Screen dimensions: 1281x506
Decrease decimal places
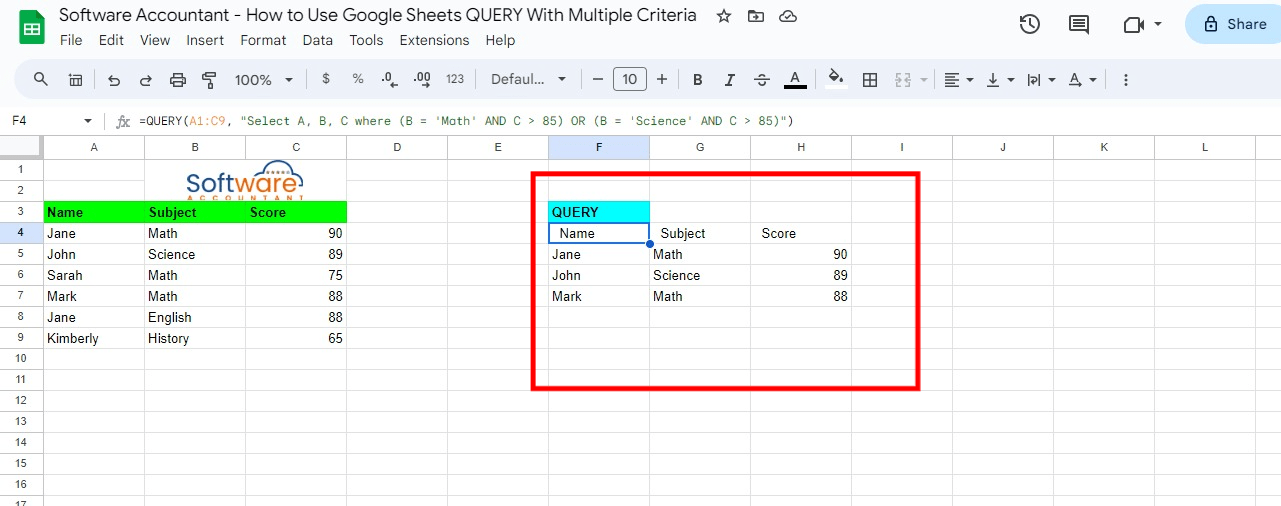pyautogui.click(x=390, y=79)
